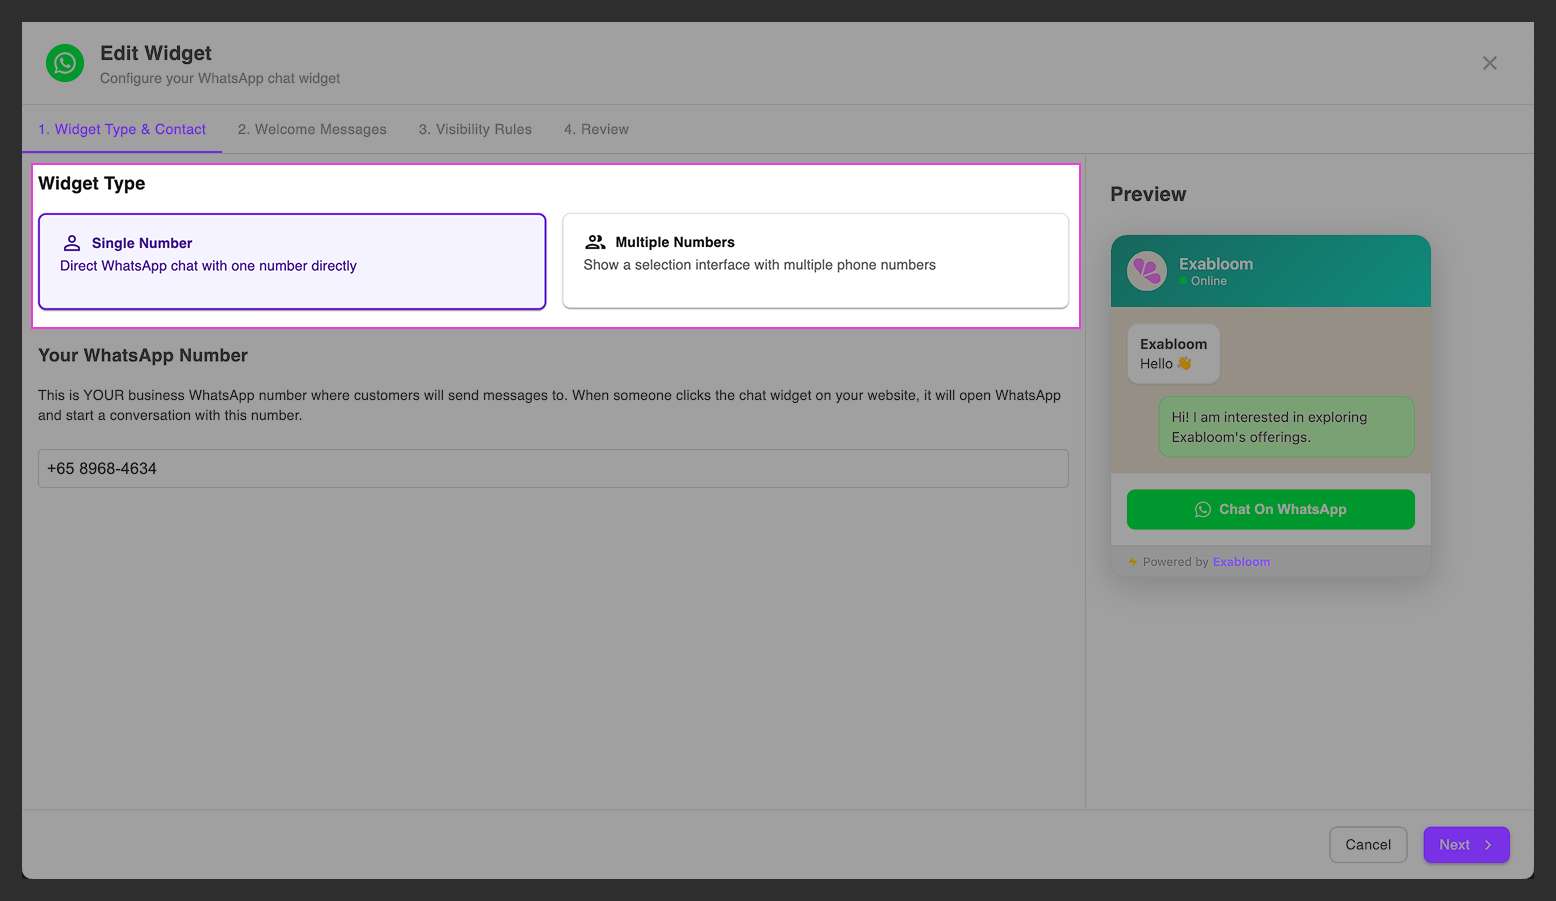The height and width of the screenshot is (901, 1556).
Task: Click the multiple-users icon on Multiple Numbers card
Action: click(x=595, y=241)
